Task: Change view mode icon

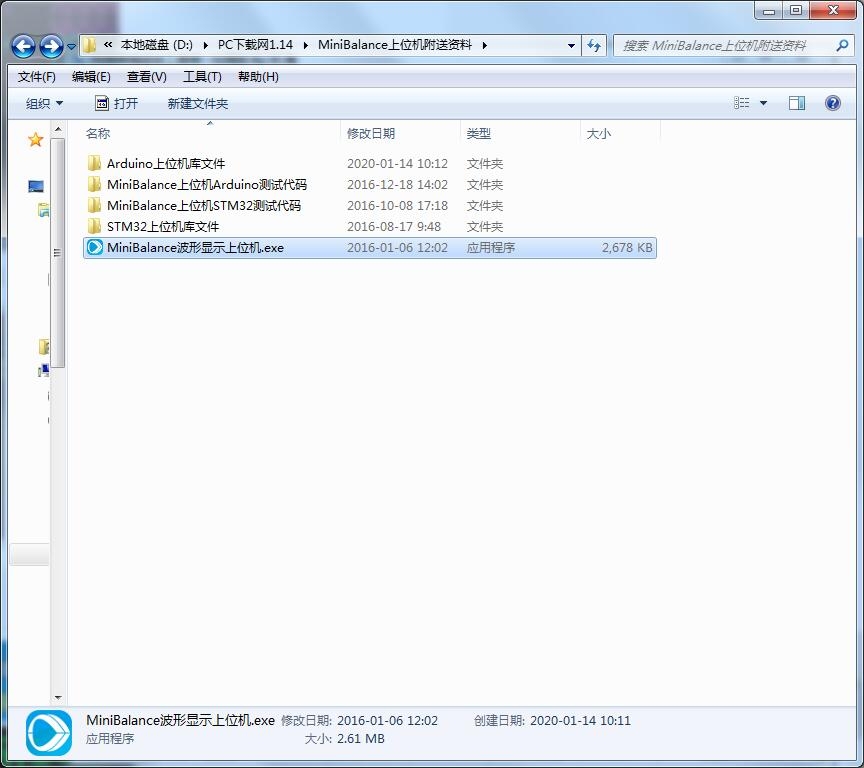Action: [742, 103]
